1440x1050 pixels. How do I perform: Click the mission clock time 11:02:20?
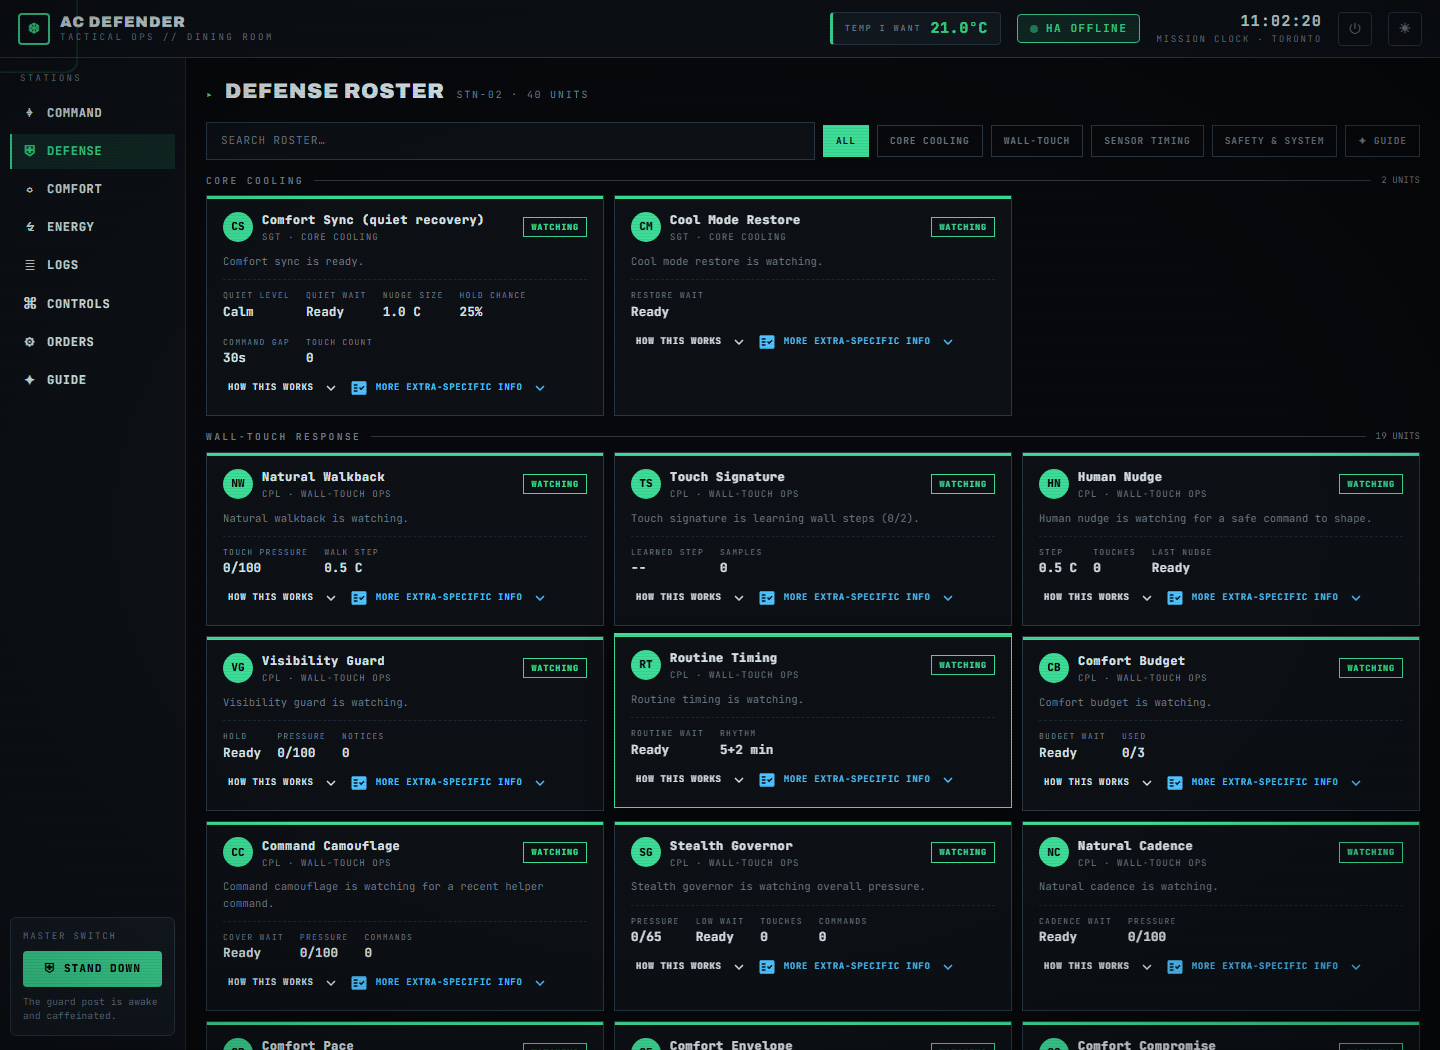tap(1281, 21)
